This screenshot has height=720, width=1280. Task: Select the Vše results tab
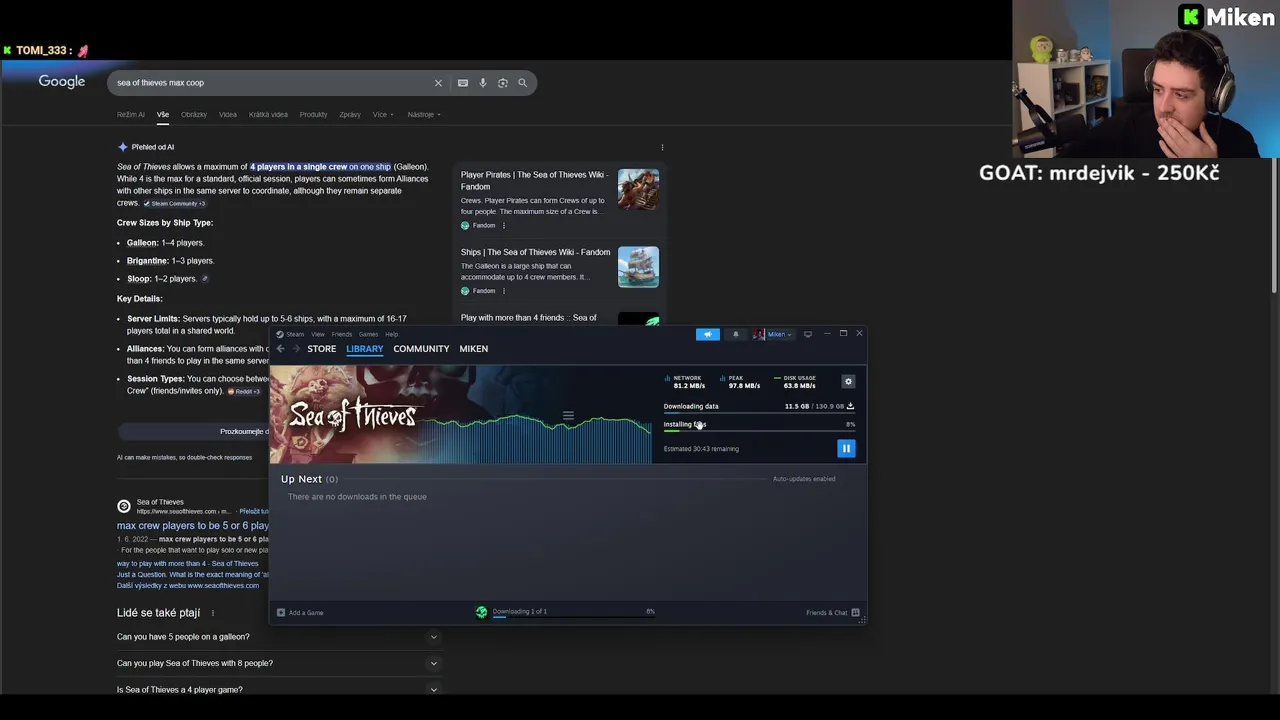tap(163, 115)
